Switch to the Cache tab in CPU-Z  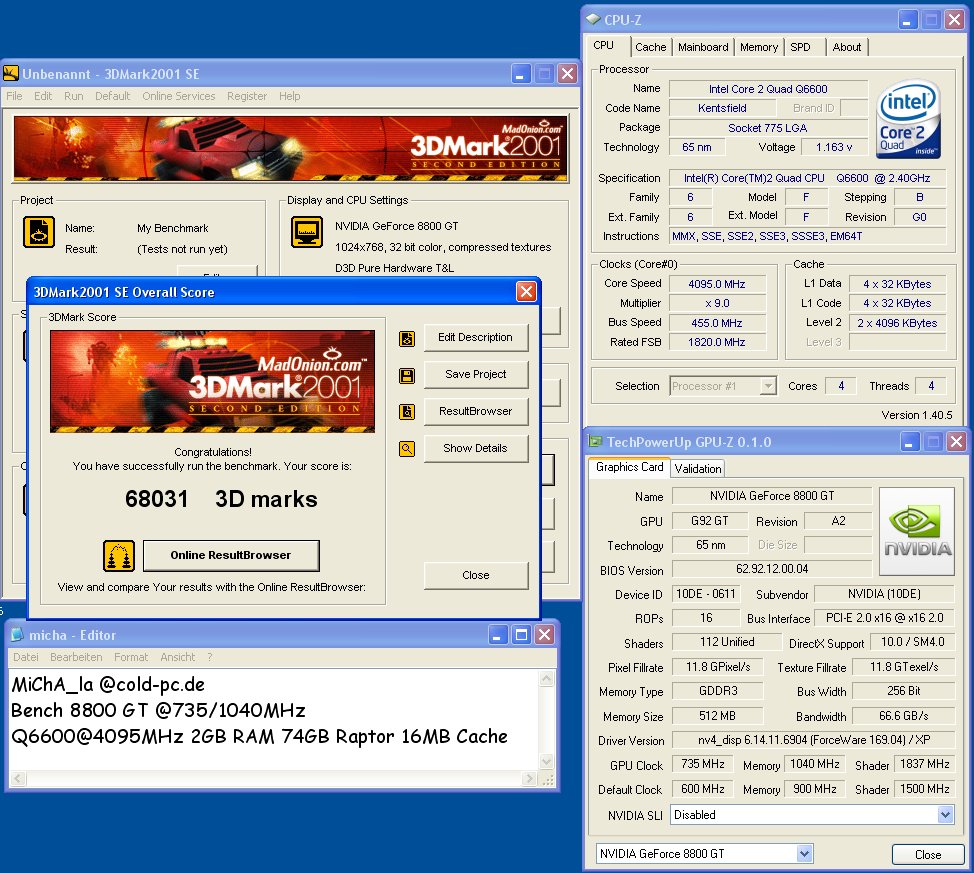point(650,47)
